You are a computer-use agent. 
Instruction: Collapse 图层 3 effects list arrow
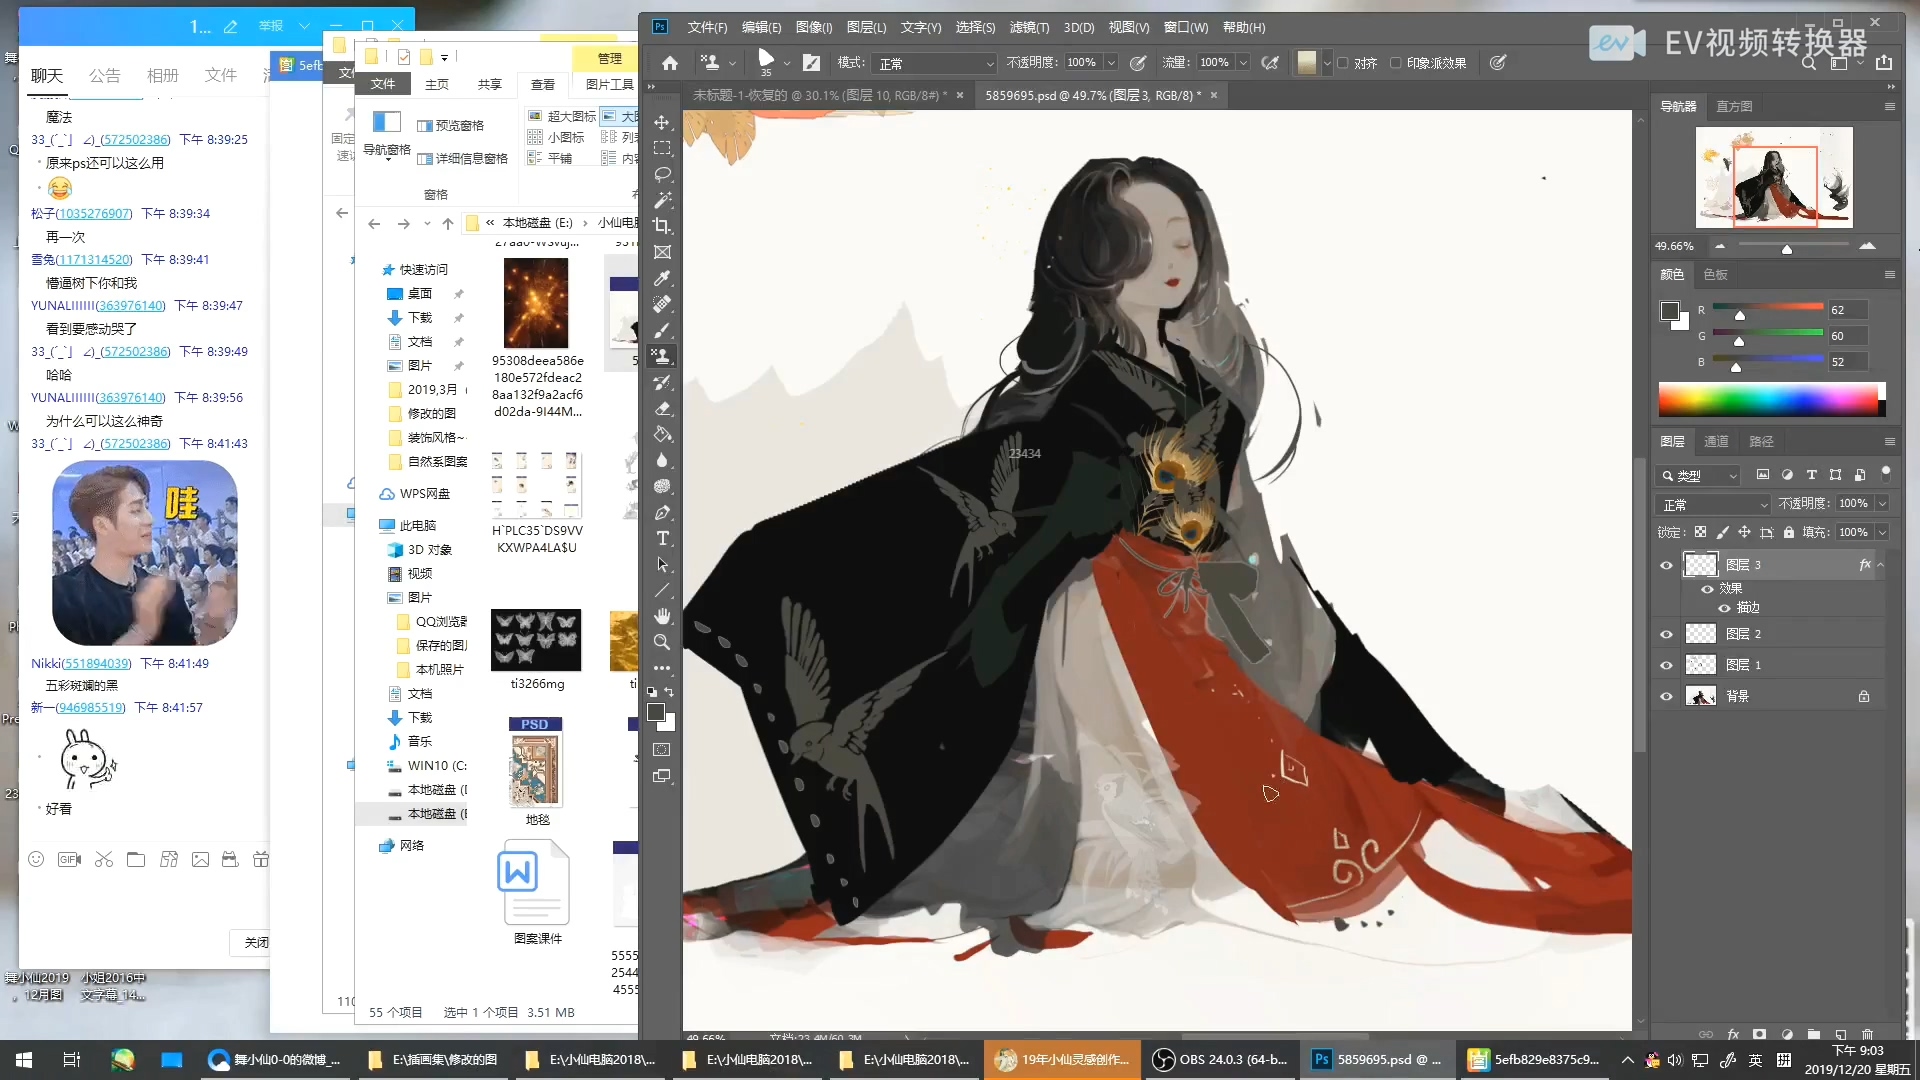(x=1881, y=565)
